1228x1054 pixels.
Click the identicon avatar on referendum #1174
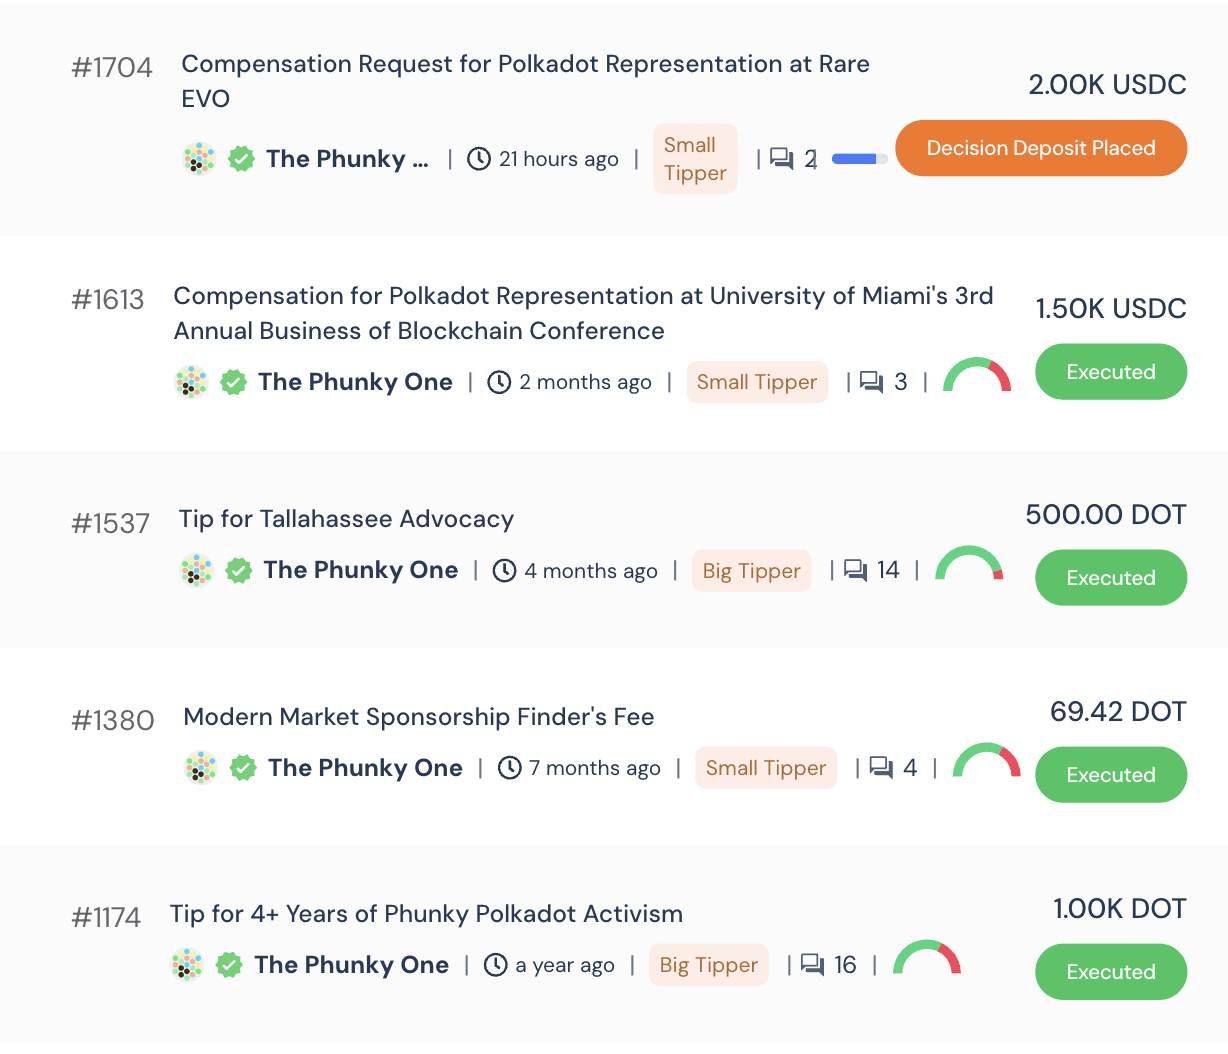[187, 964]
